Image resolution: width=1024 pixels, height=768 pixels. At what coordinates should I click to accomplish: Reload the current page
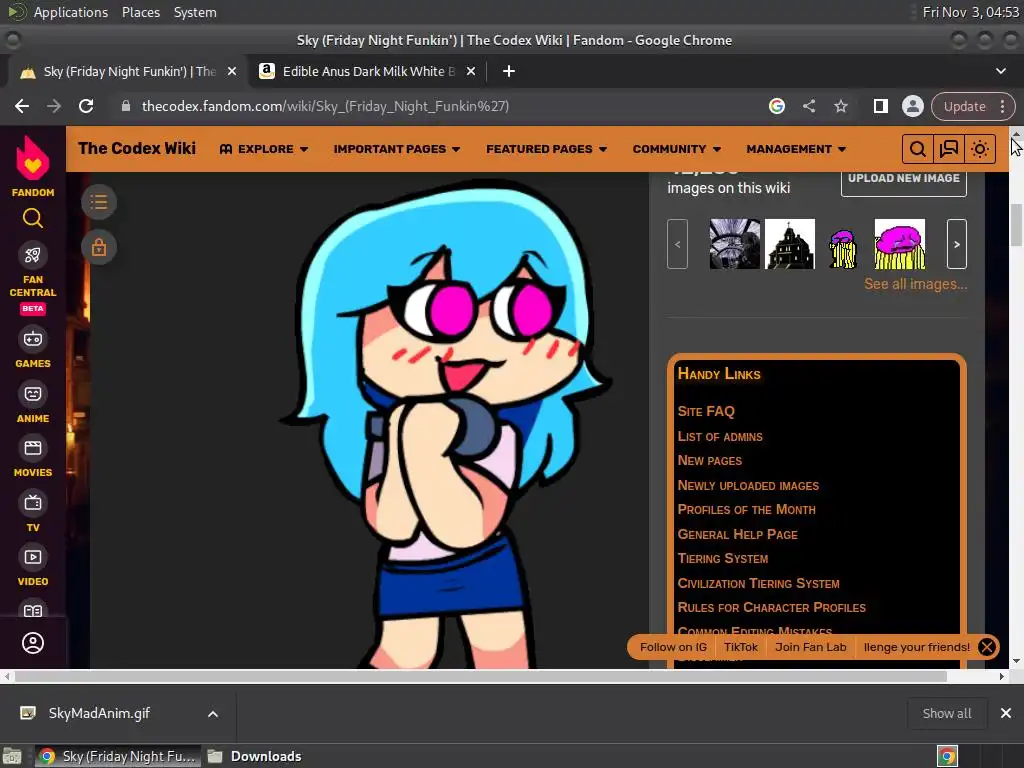pos(86,106)
